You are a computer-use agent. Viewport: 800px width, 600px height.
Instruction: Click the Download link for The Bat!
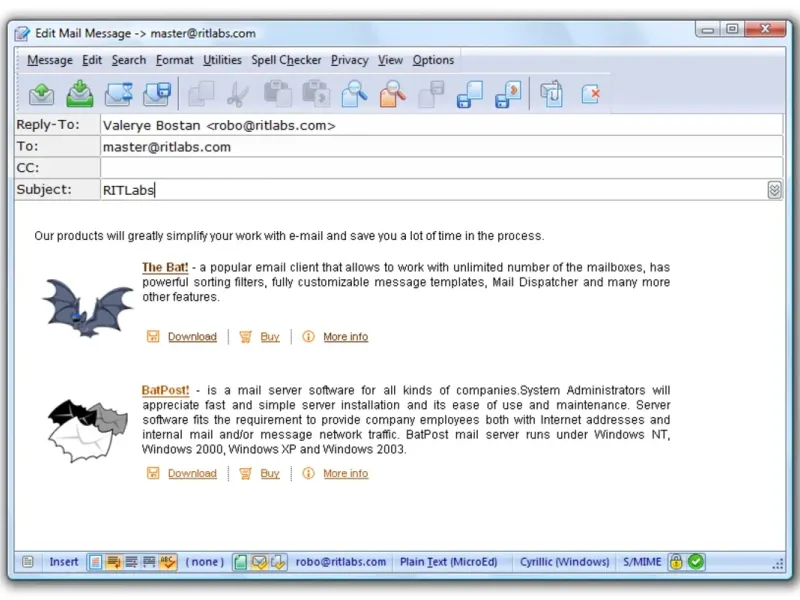pyautogui.click(x=192, y=337)
